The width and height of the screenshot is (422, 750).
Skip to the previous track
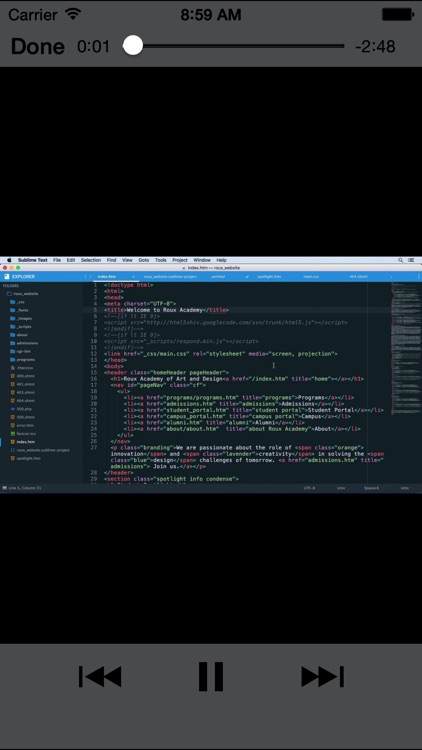coord(100,676)
